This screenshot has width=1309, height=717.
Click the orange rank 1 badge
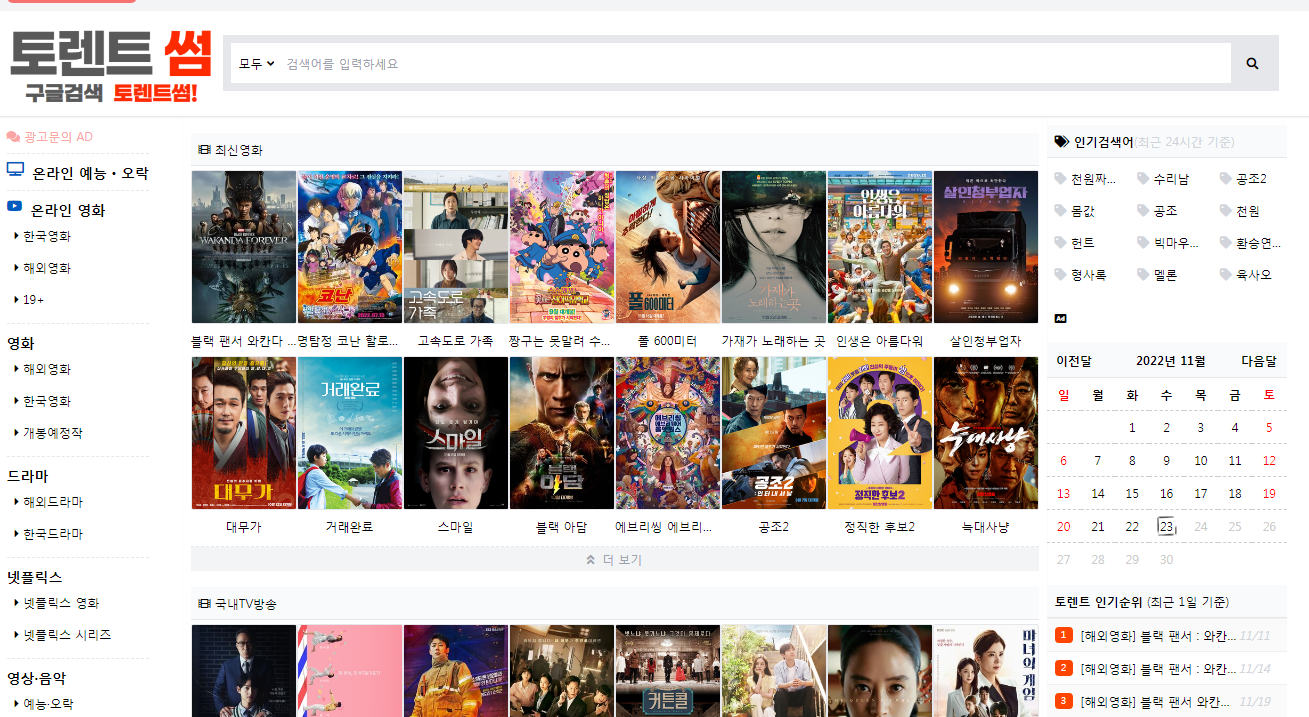click(1064, 635)
